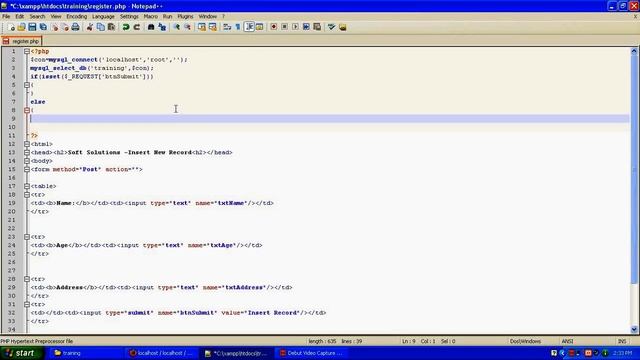Collapse the if block brace at line 5
This screenshot has height=360, width=640.
tap(27, 85)
